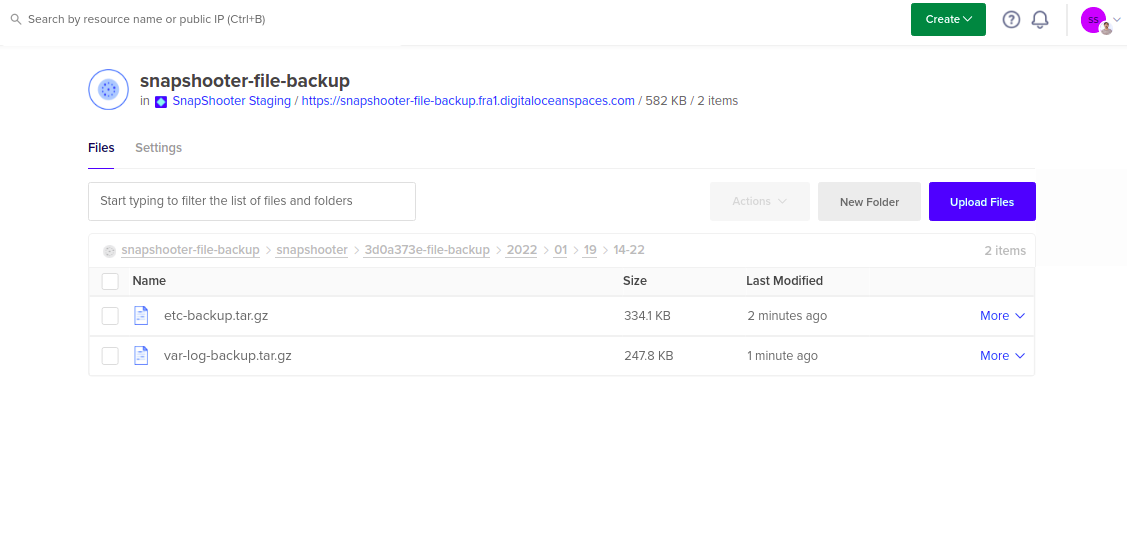This screenshot has height=536, width=1127.
Task: Go to the 2022 breadcrumb folder
Action: click(x=522, y=250)
